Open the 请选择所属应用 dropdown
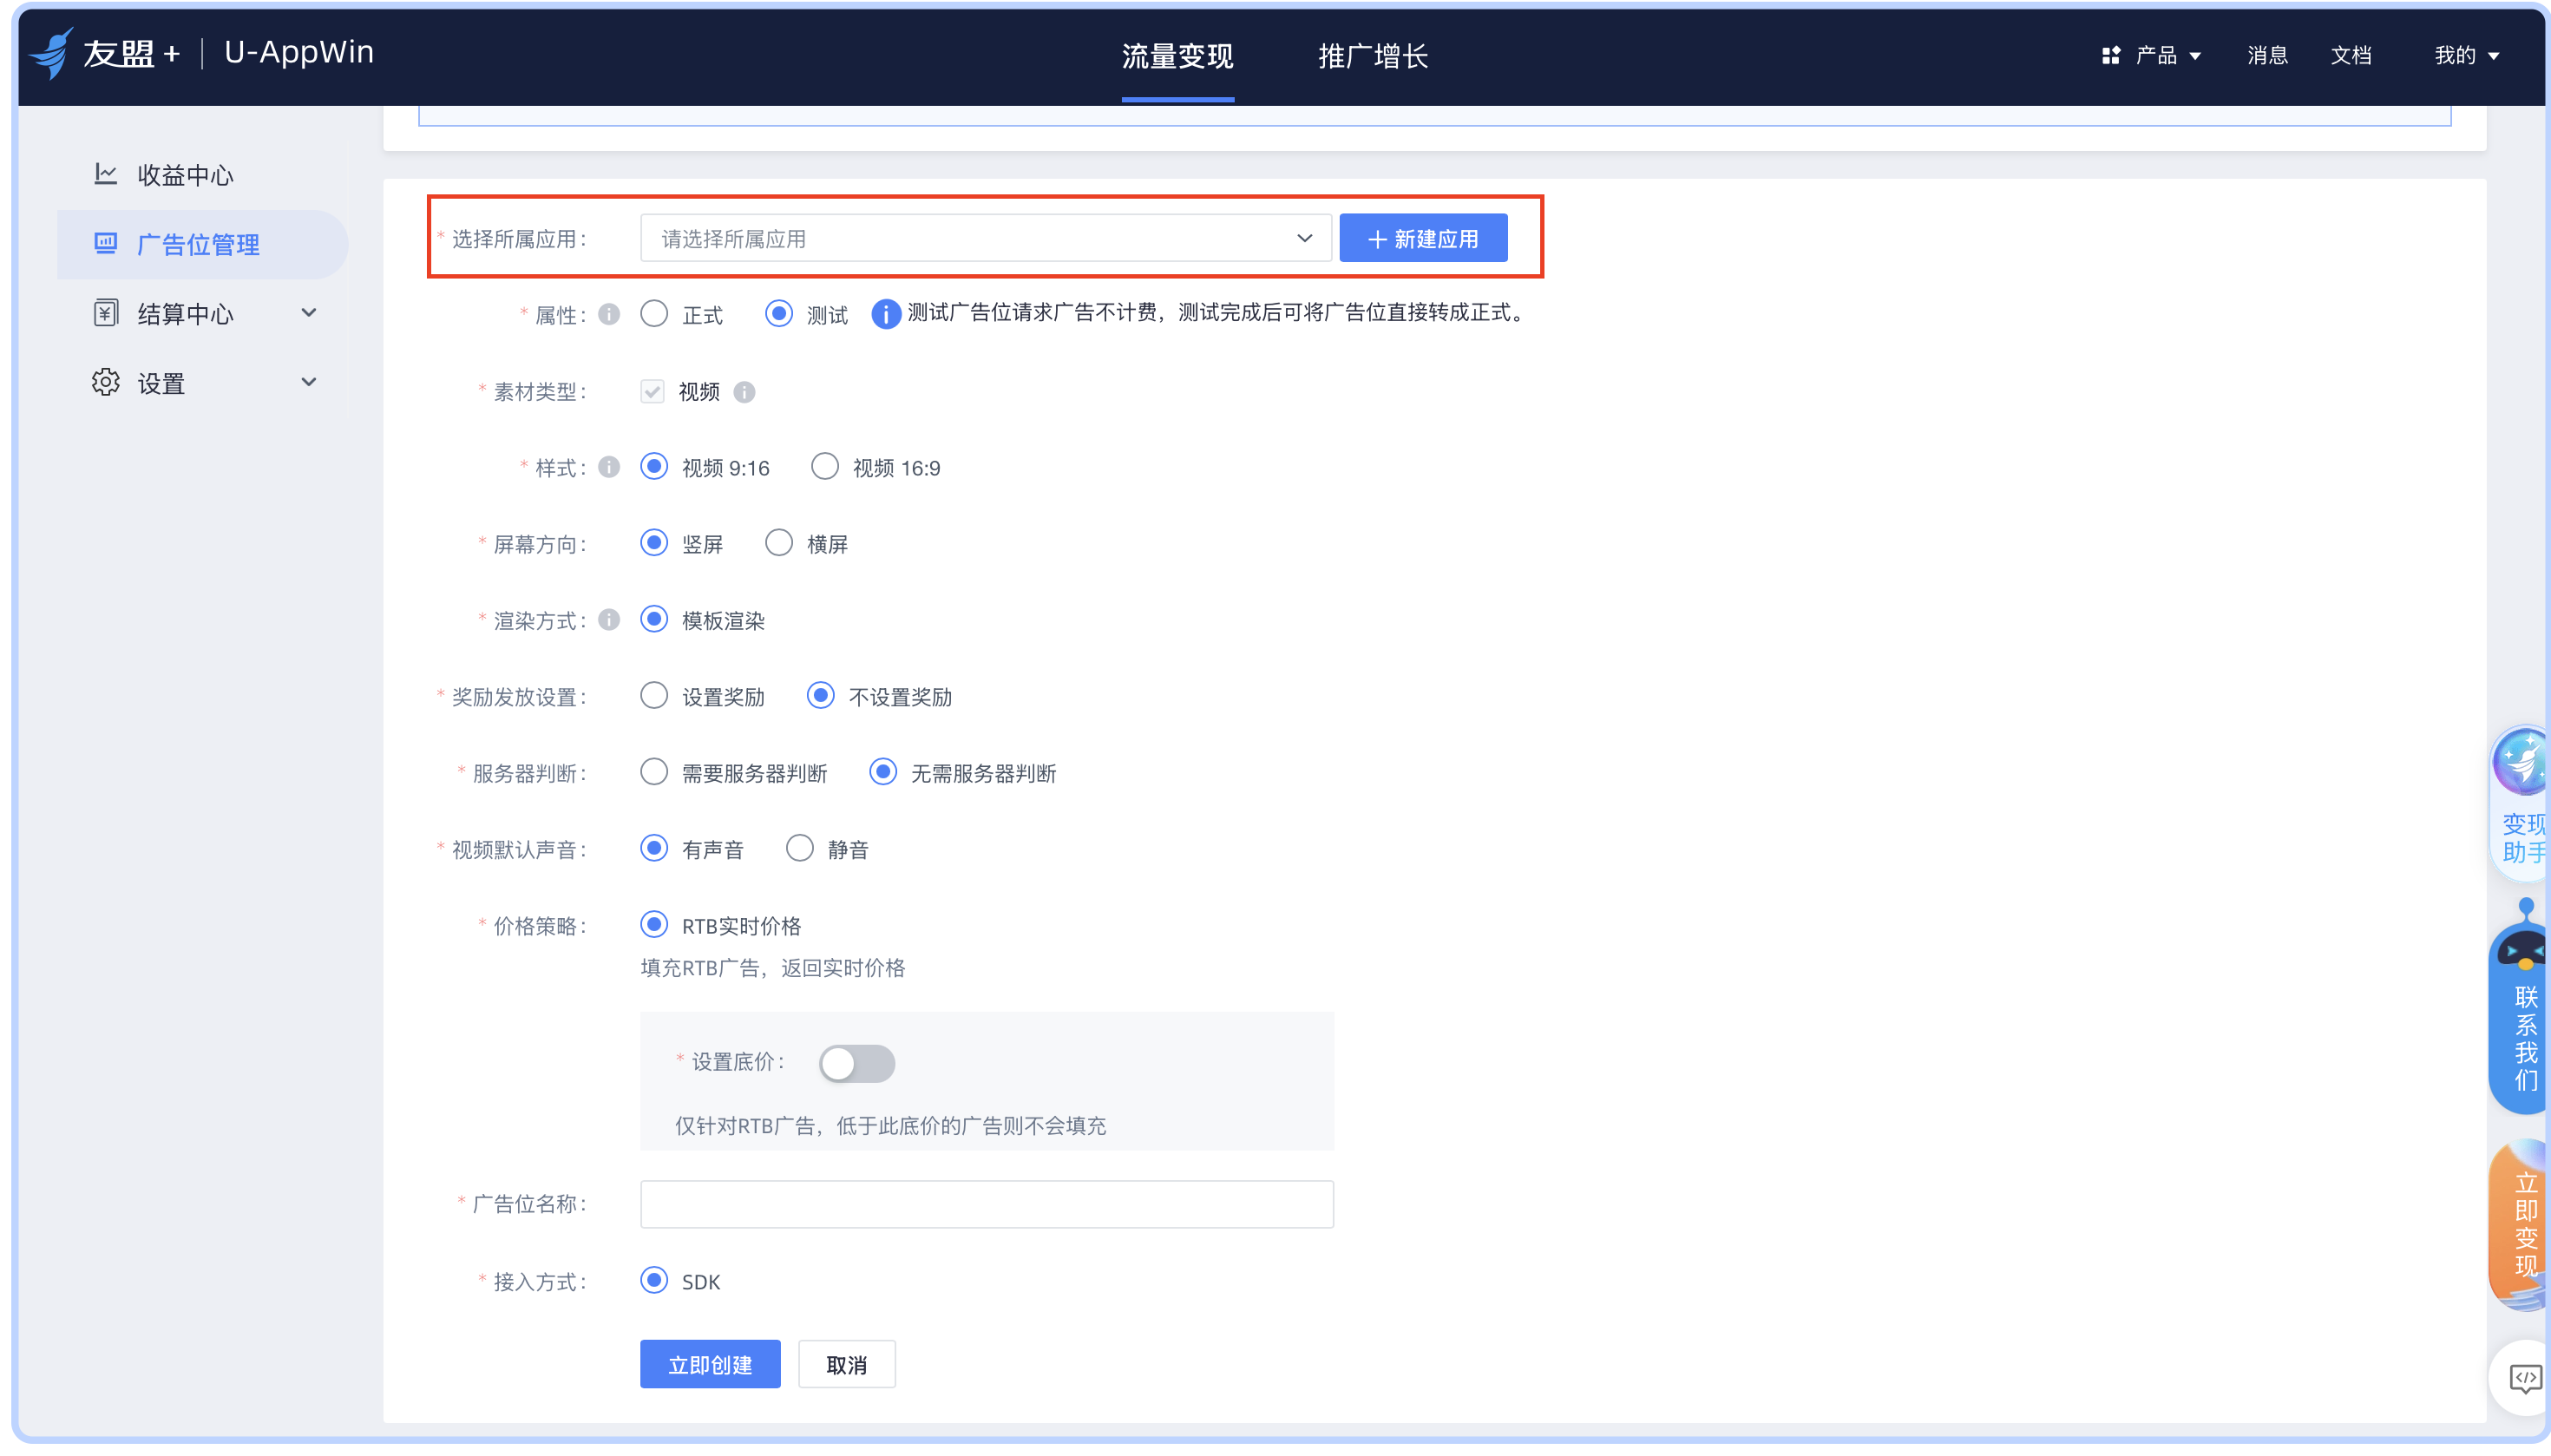Screen dimensions: 2551x1456 click(x=985, y=239)
